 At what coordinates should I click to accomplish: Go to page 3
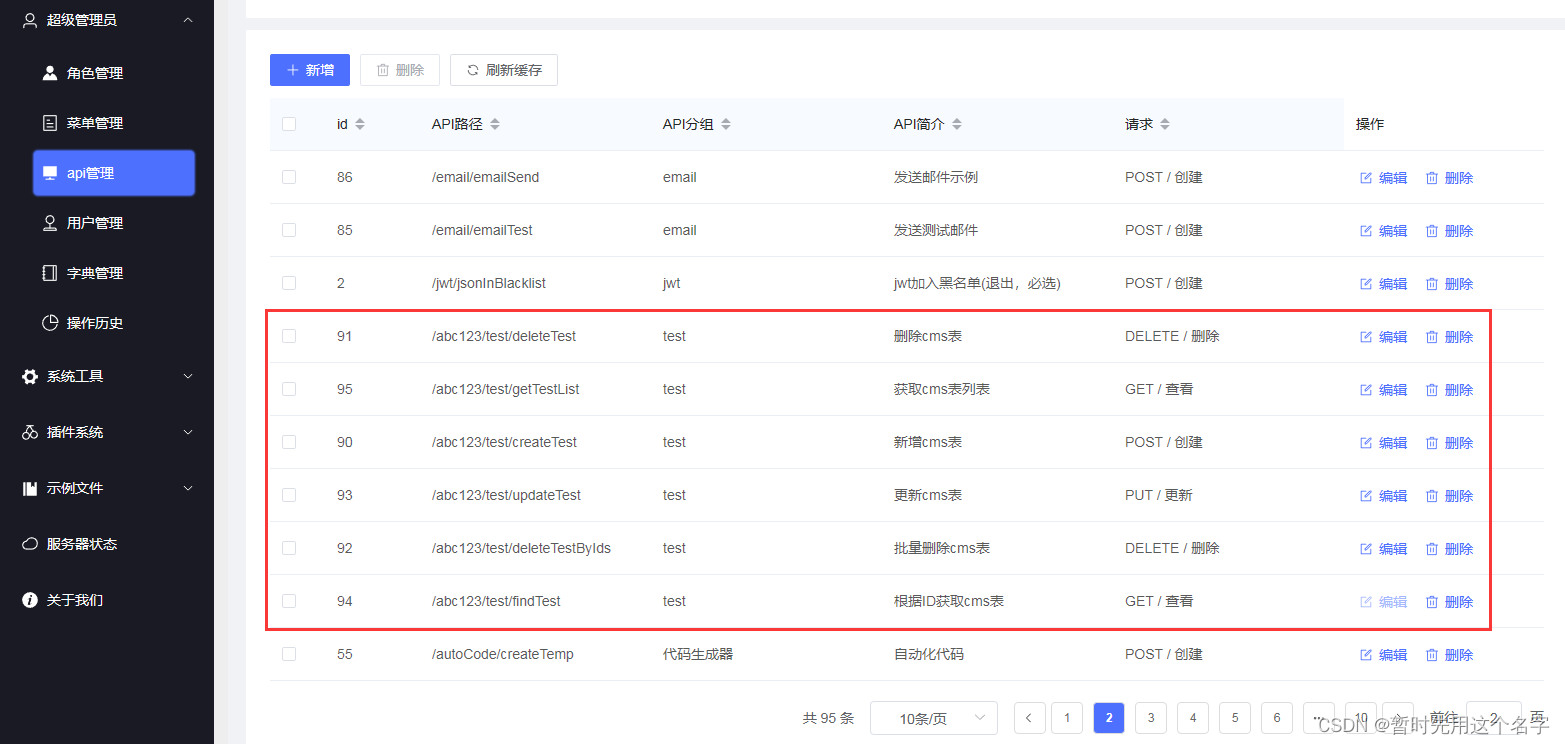pyautogui.click(x=1151, y=718)
